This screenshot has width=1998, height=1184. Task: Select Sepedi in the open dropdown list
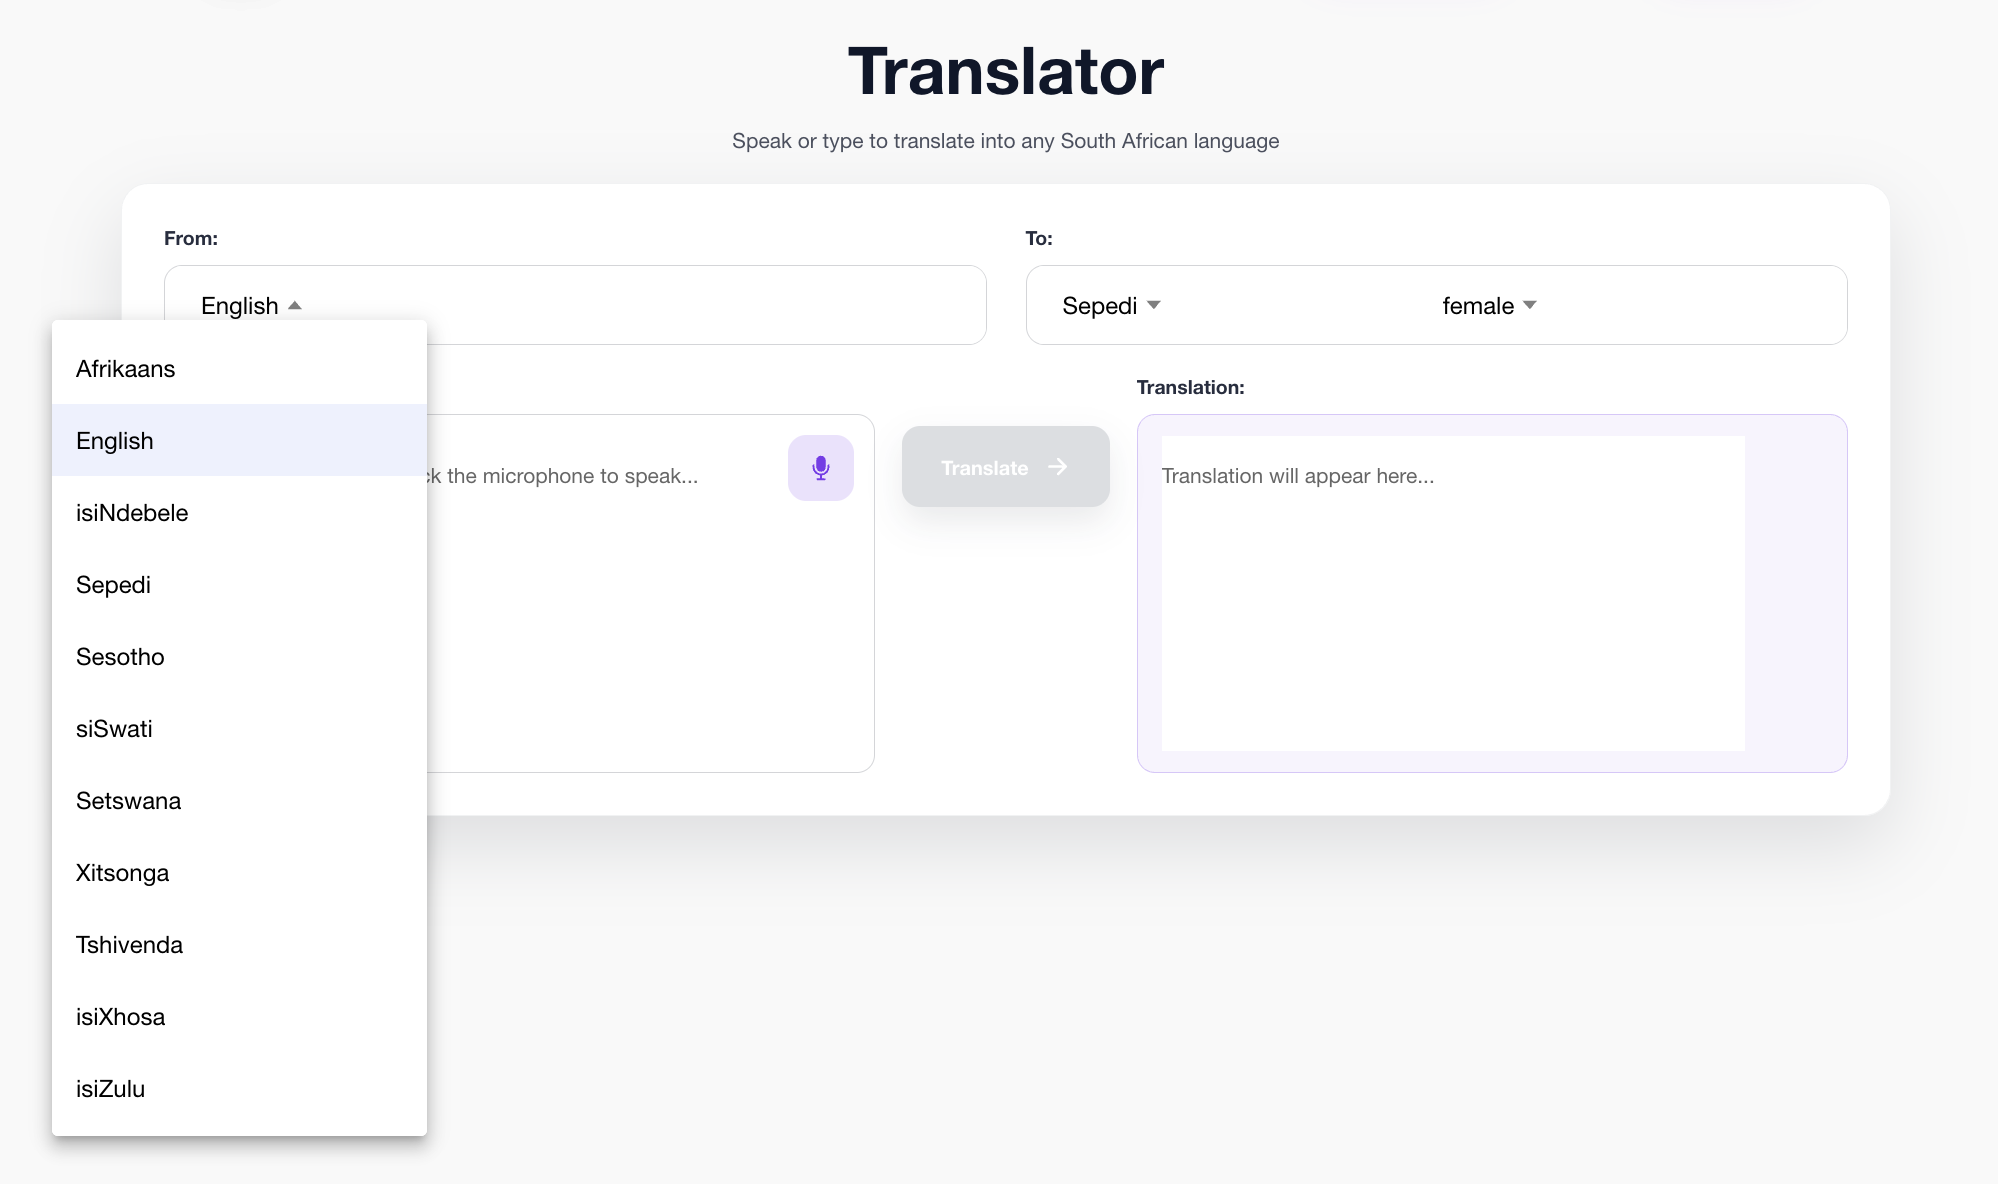(239, 584)
